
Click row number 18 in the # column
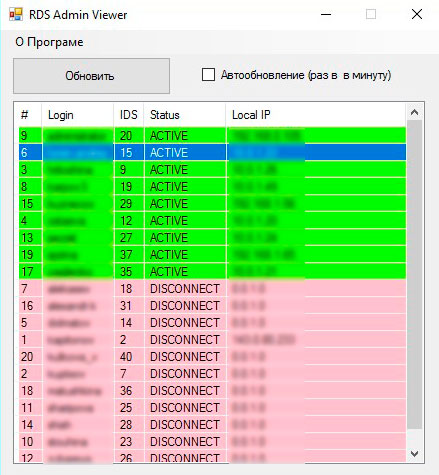pyautogui.click(x=27, y=391)
